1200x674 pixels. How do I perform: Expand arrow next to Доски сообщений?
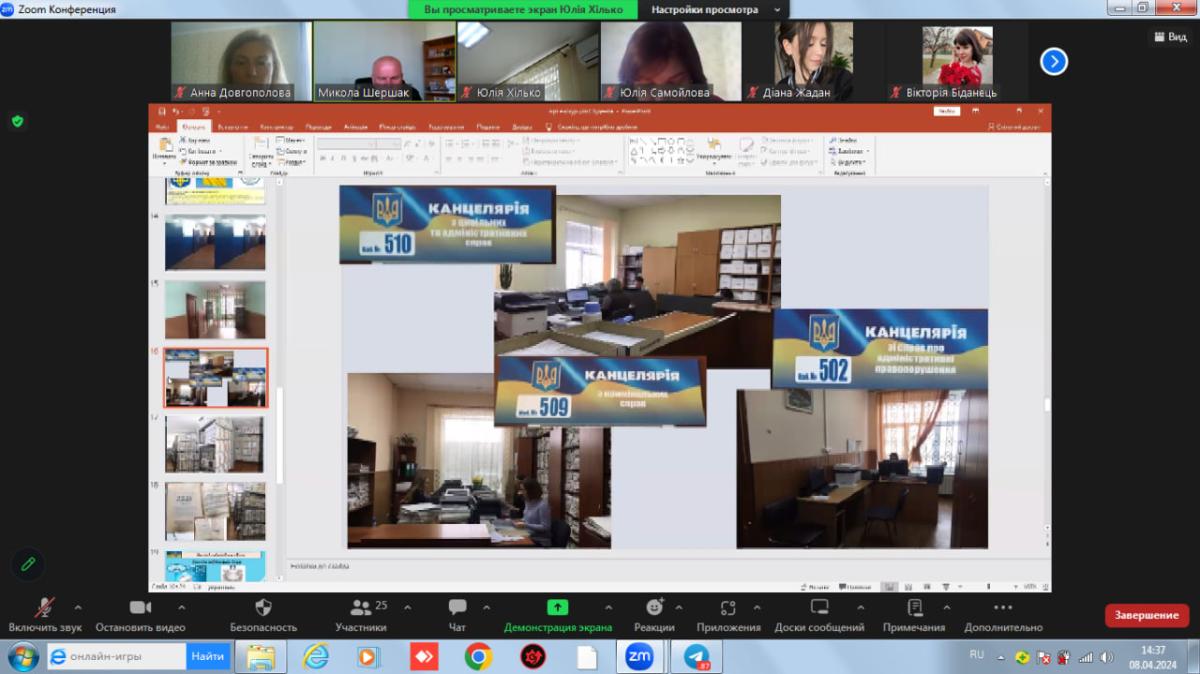860,607
